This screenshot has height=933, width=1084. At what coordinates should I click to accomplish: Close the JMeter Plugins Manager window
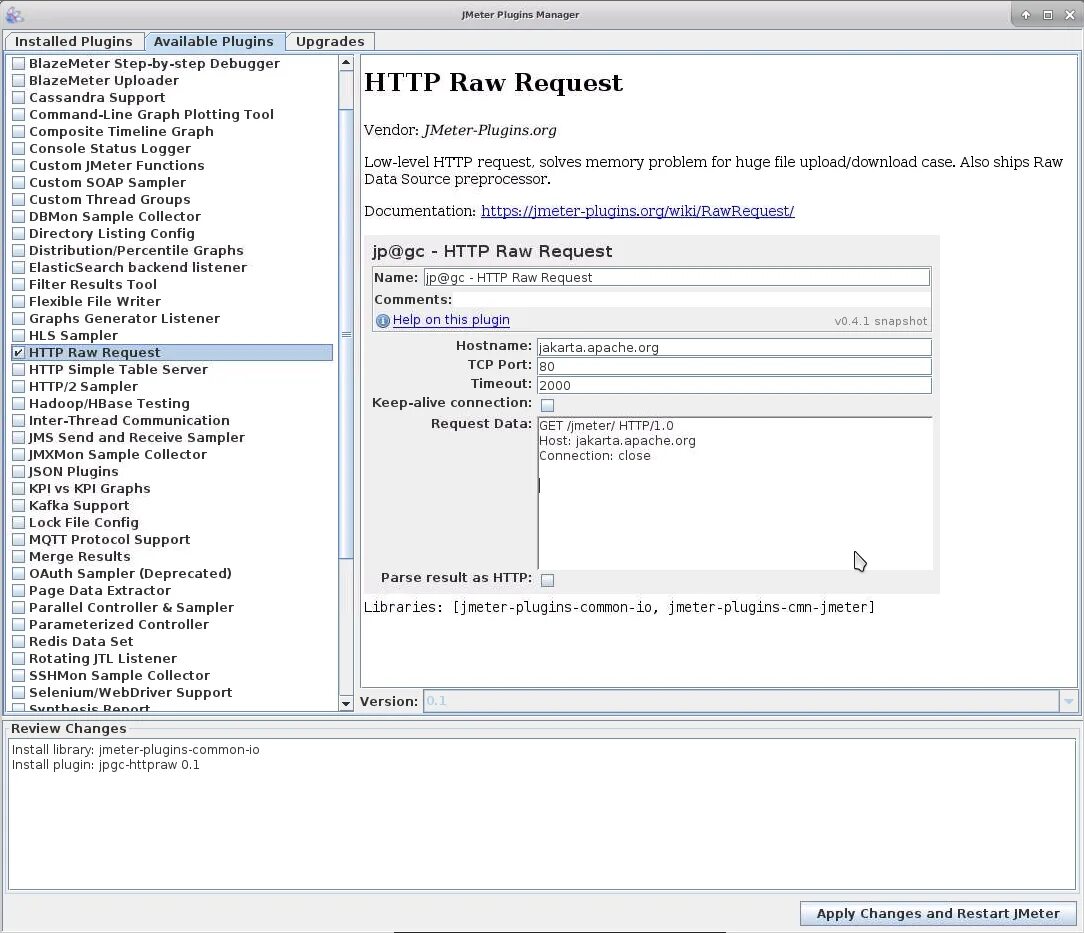(1069, 15)
